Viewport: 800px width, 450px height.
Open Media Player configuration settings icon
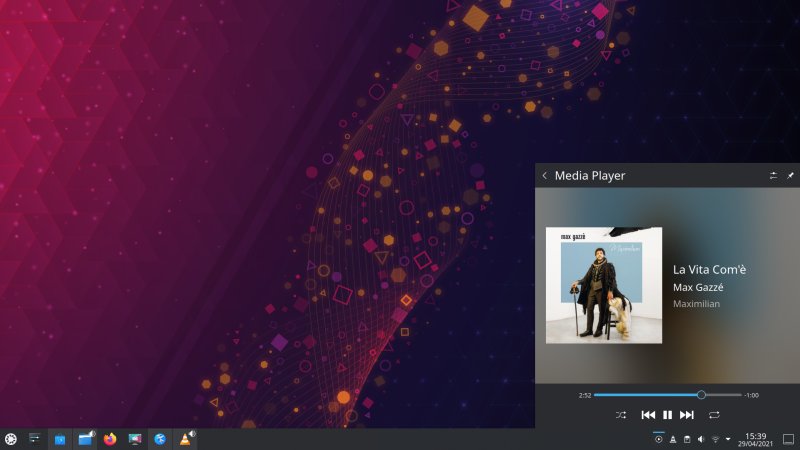[773, 176]
